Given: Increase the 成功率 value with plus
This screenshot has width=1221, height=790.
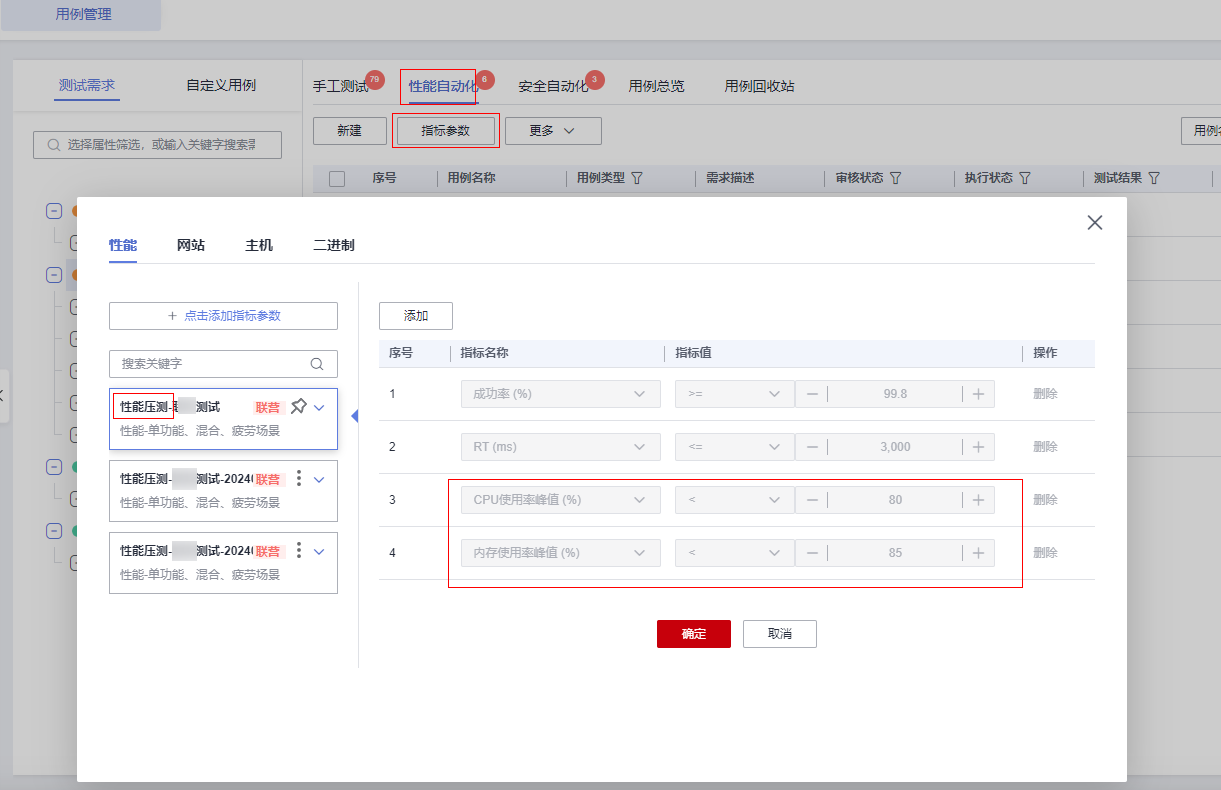Looking at the screenshot, I should [x=978, y=394].
